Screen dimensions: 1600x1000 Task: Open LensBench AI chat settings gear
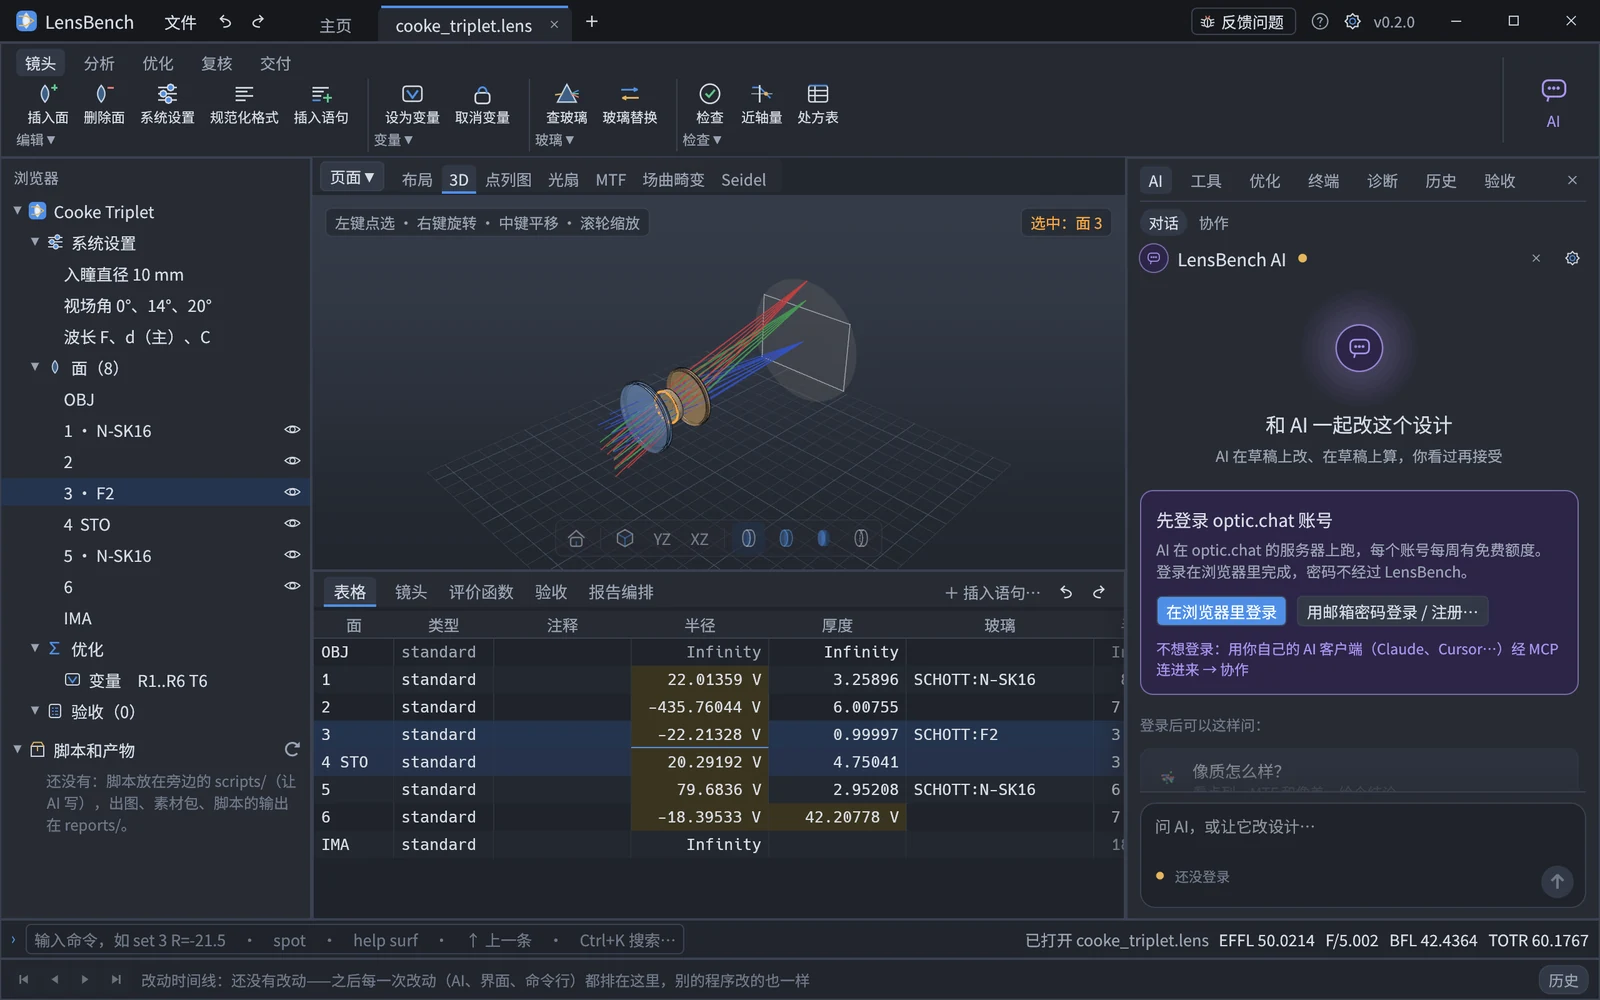pyautogui.click(x=1572, y=259)
